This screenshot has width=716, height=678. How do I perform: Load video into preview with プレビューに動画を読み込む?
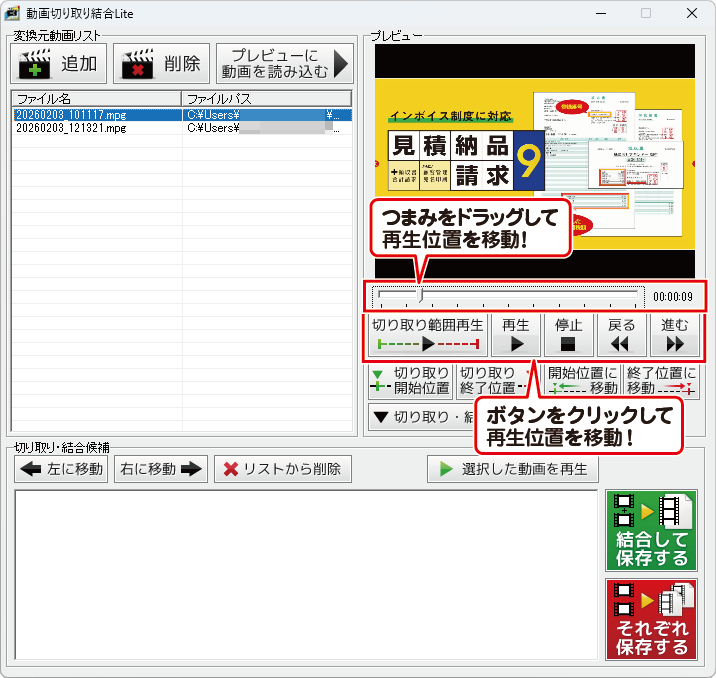click(x=285, y=65)
